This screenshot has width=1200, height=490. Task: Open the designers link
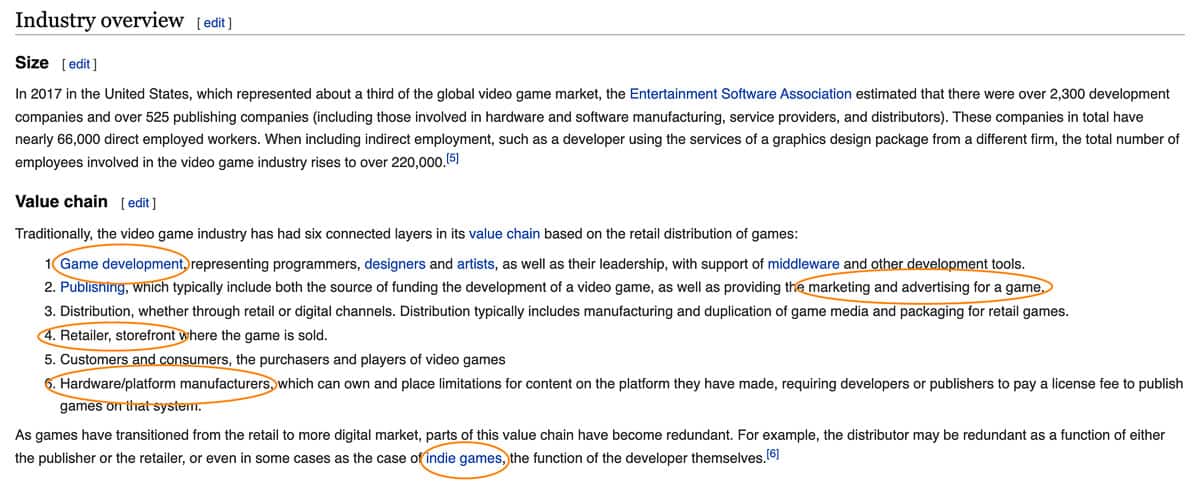click(x=395, y=265)
